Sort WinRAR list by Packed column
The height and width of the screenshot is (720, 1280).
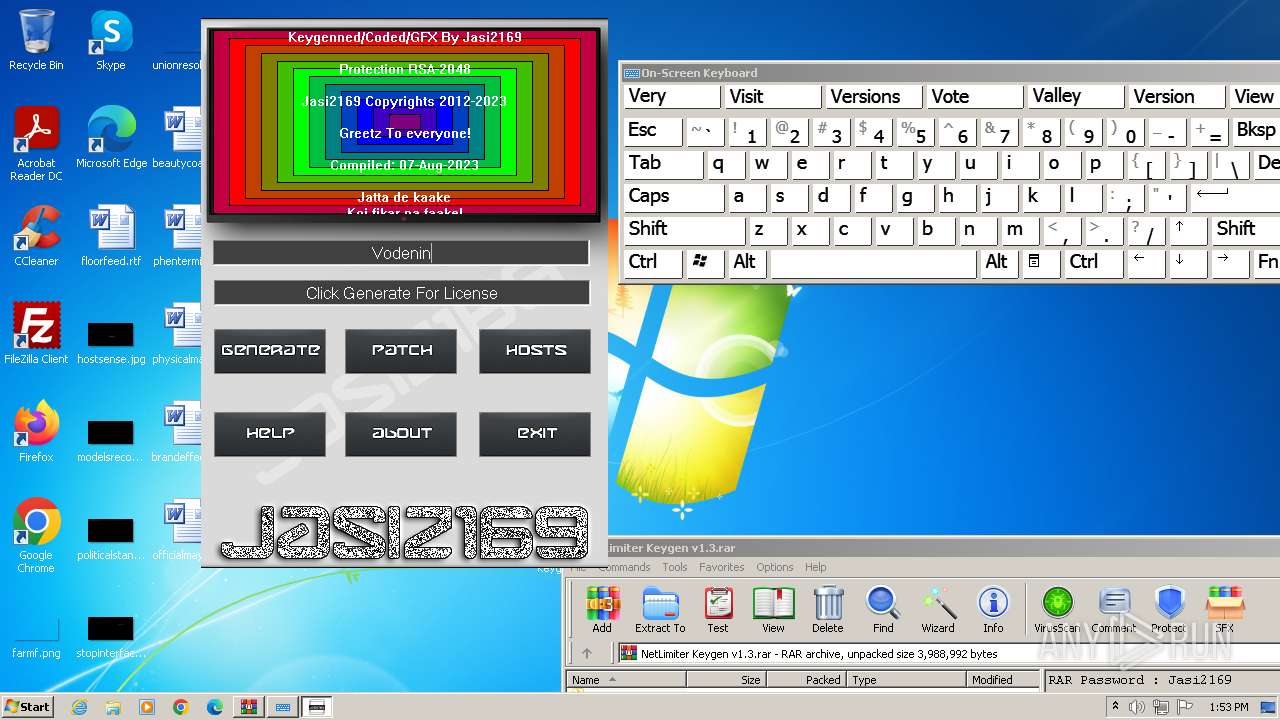(806, 680)
